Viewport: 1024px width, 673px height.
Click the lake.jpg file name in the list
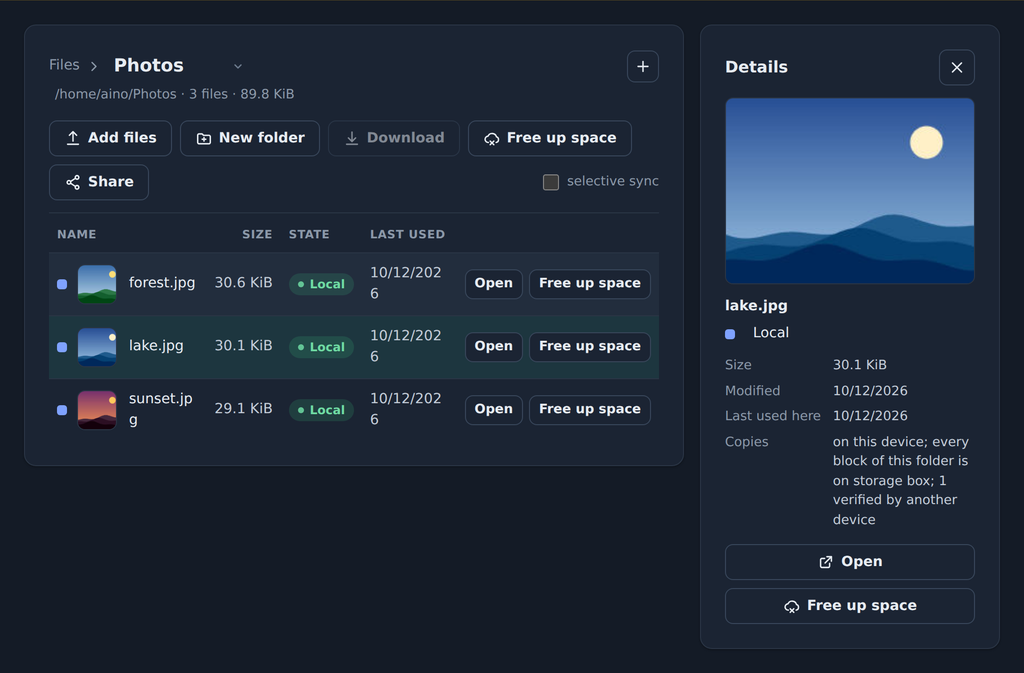[x=156, y=345]
